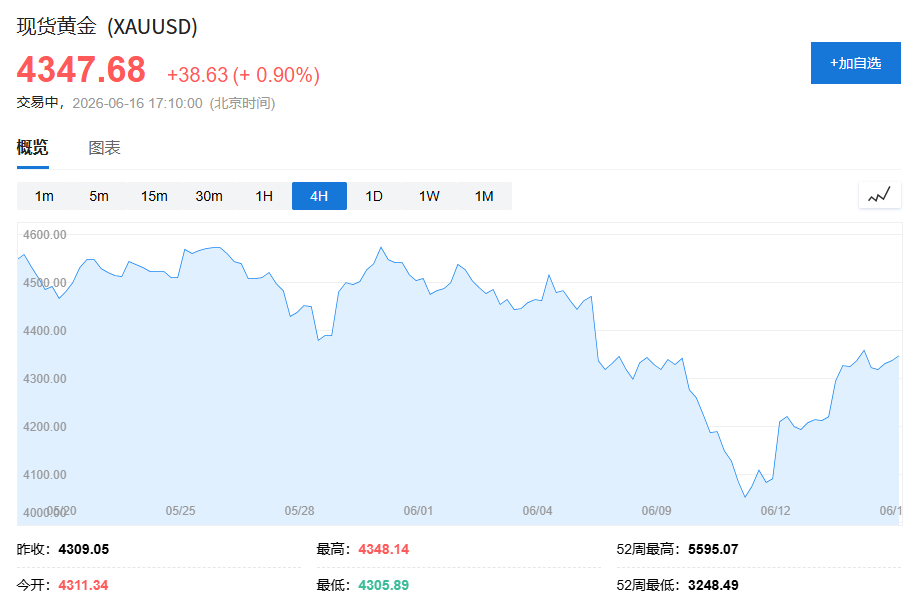
Task: Click the 昨收 value 4309.05
Action: [x=83, y=549]
